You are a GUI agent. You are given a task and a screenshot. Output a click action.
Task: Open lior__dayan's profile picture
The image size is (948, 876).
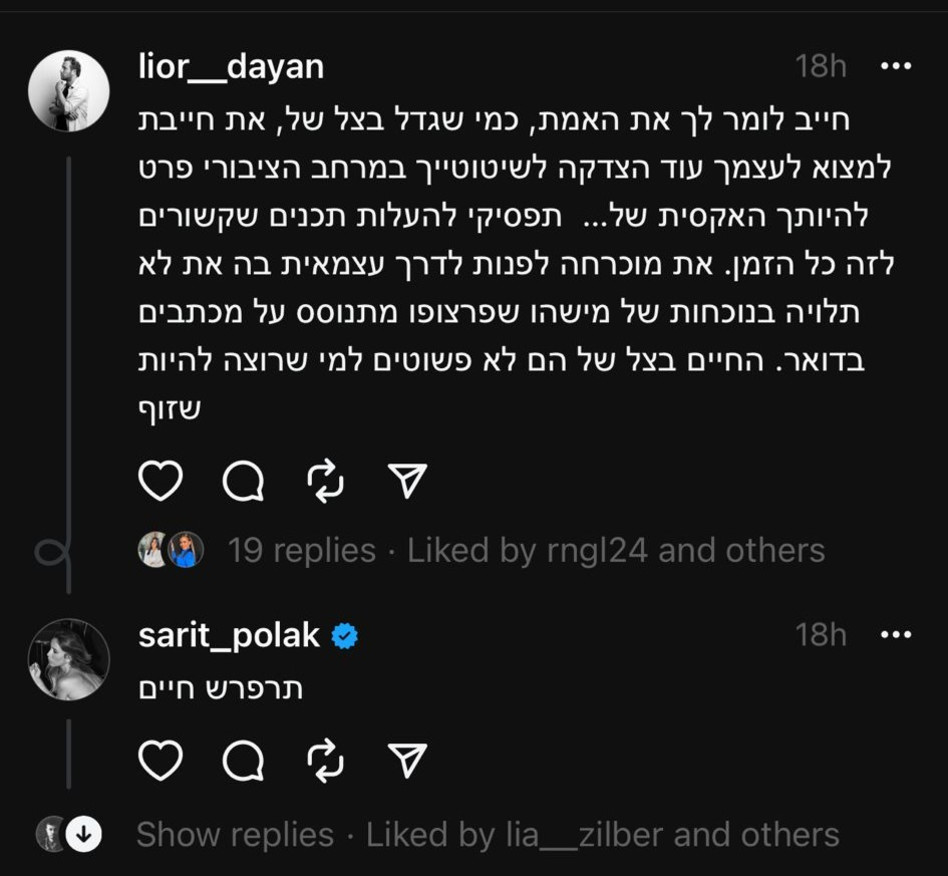point(69,90)
